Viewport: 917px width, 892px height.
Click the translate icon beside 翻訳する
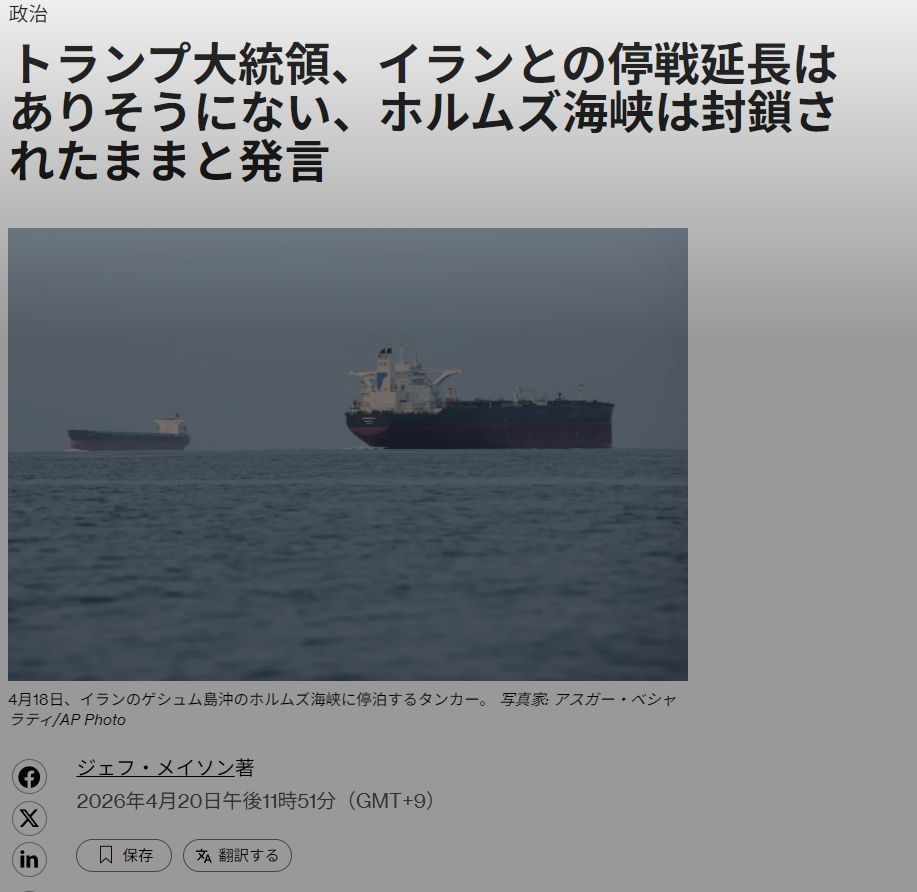204,855
